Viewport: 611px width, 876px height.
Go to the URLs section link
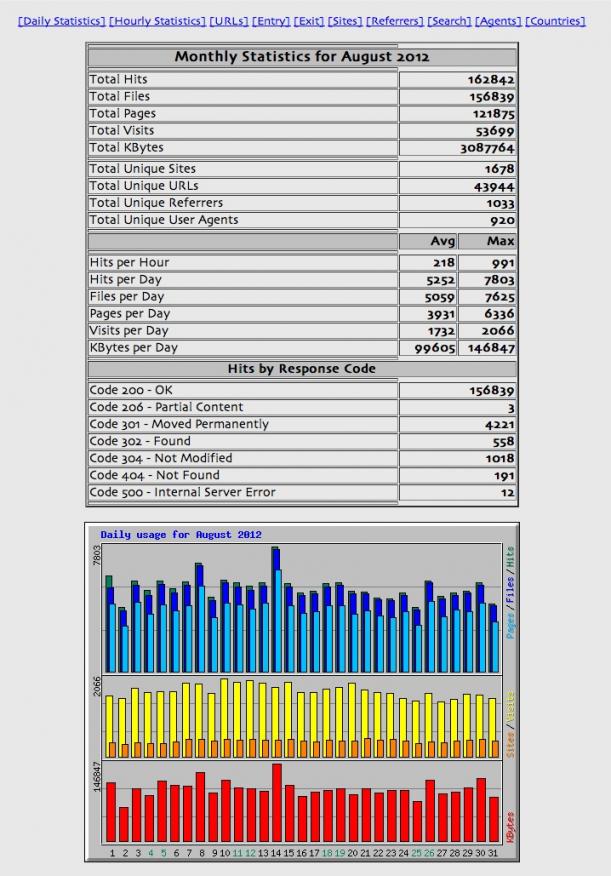[x=228, y=21]
